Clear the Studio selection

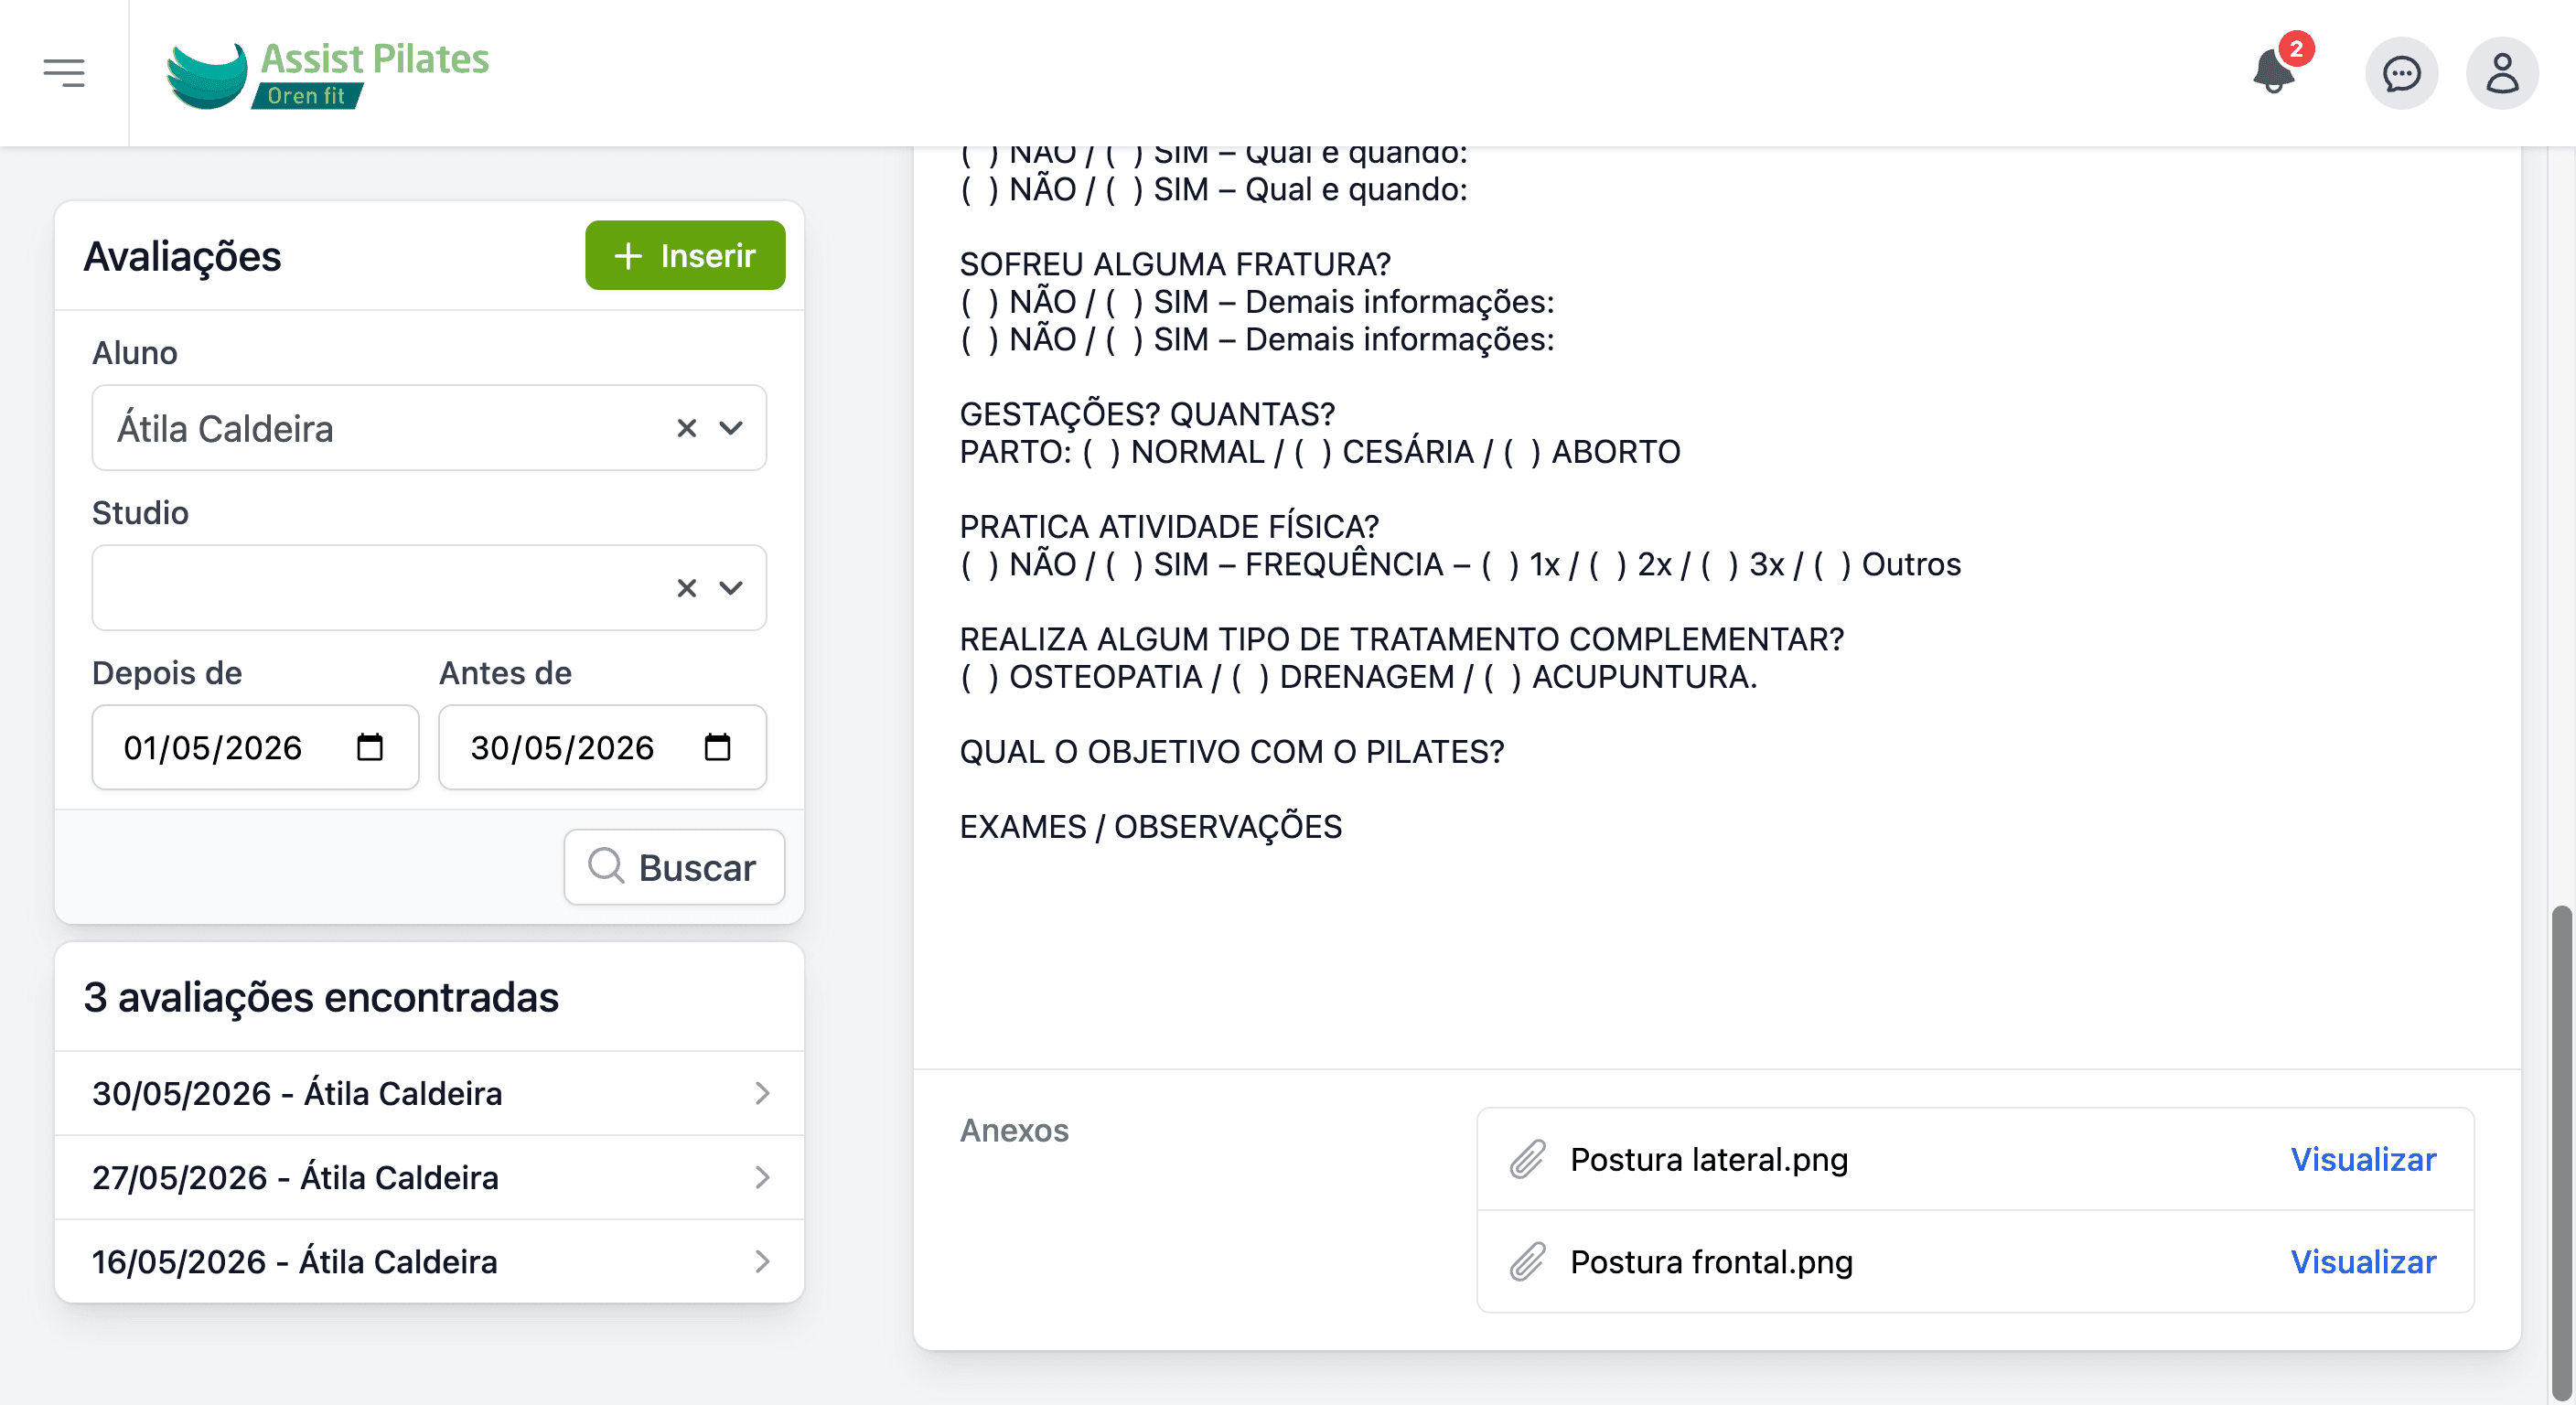[x=686, y=588]
